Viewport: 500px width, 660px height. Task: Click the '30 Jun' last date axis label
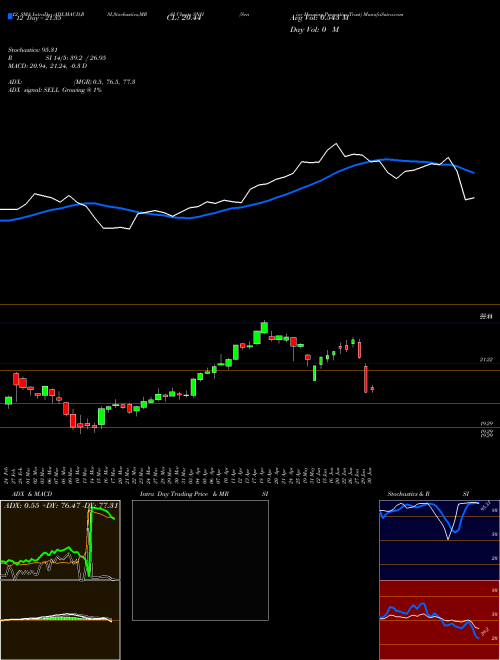tap(372, 475)
